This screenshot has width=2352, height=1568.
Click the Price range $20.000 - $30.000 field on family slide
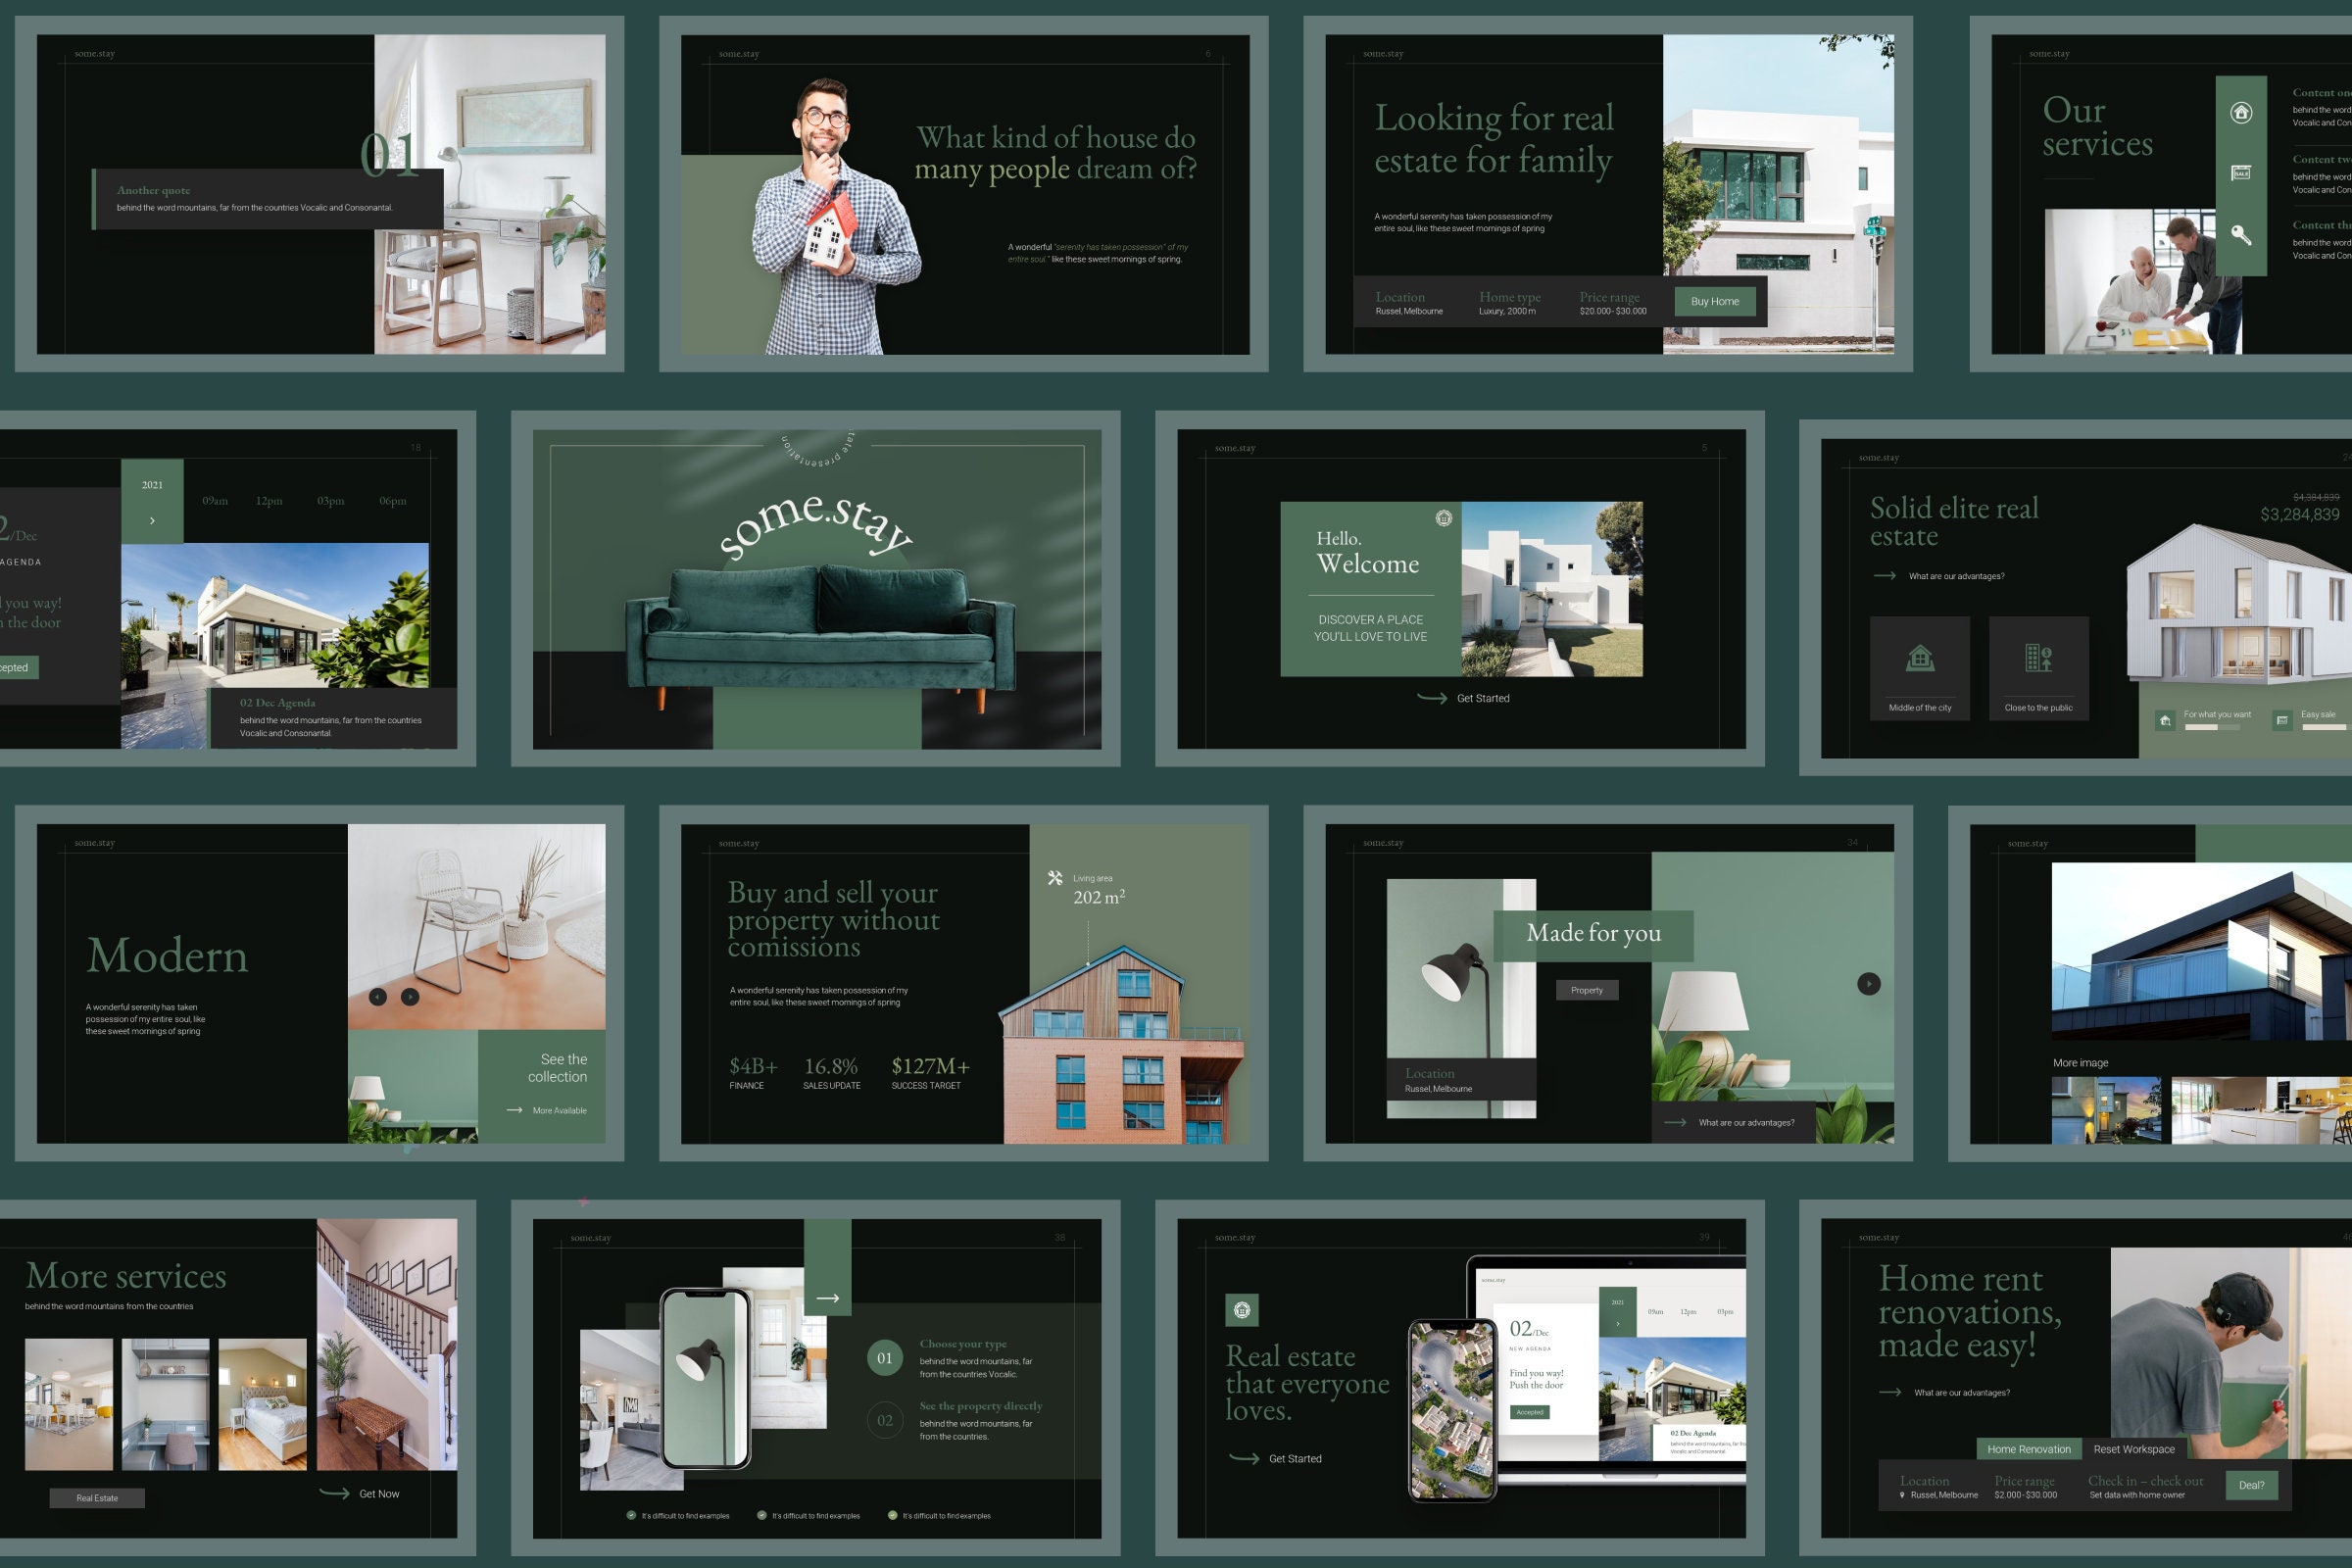[1613, 303]
